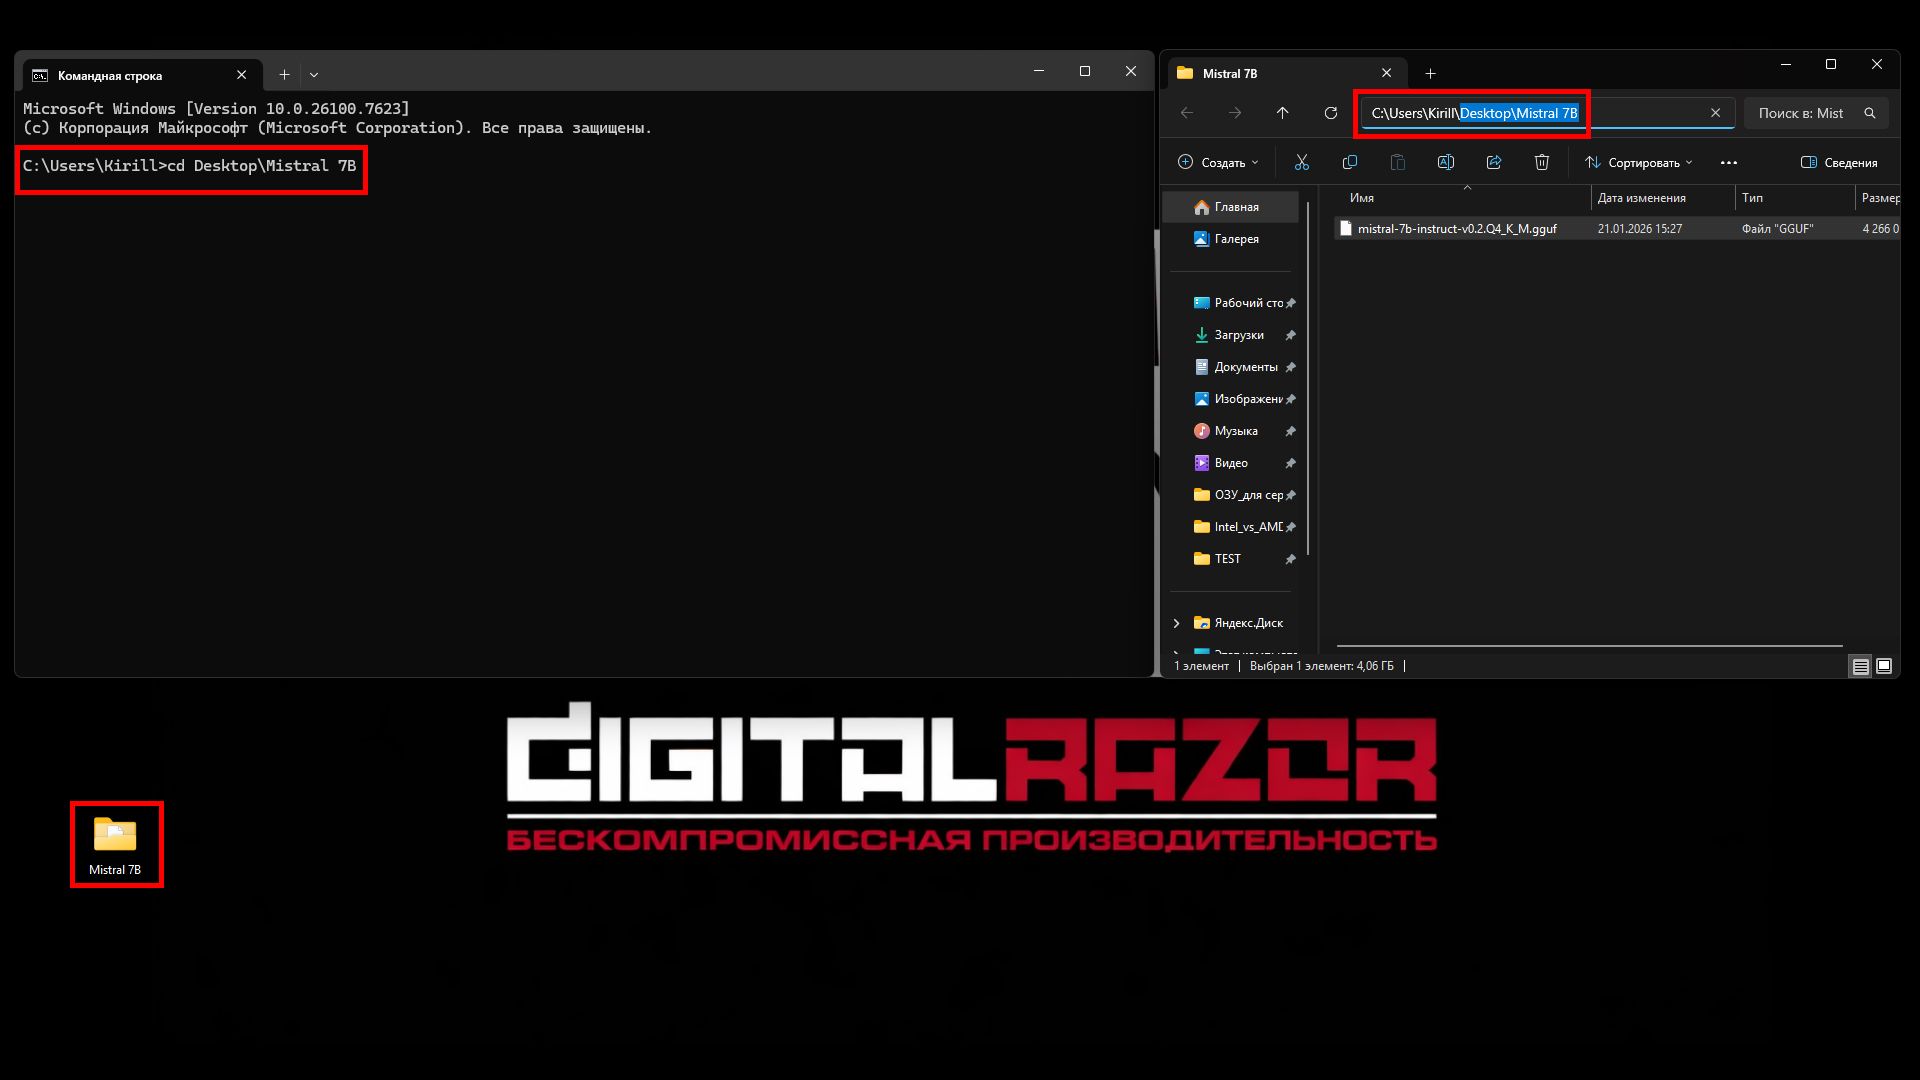Screen dimensions: 1920x1080
Task: Open Загрузки in the navigation sidebar
Action: click(x=1238, y=335)
